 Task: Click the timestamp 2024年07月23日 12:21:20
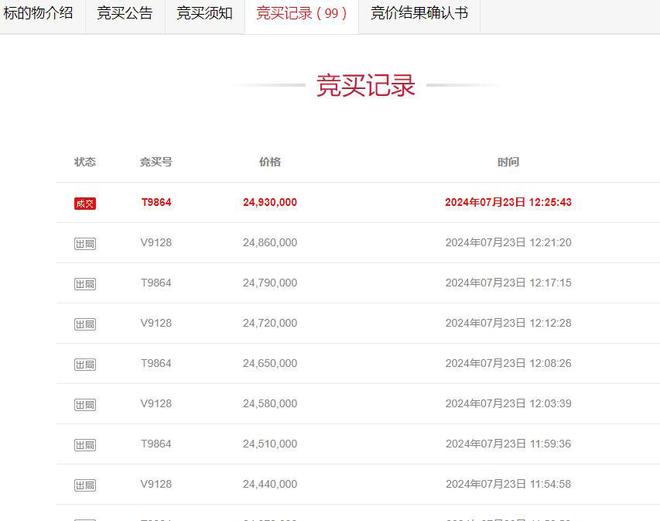(508, 242)
